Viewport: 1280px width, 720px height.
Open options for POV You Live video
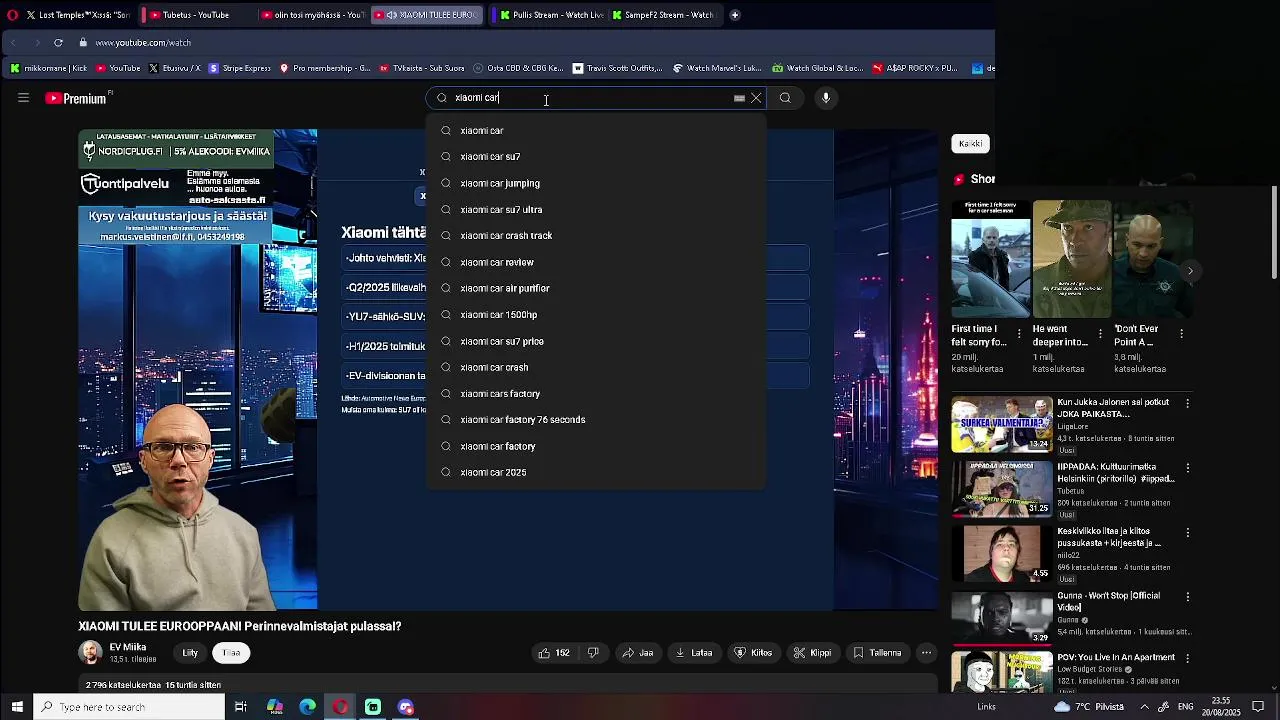tap(1187, 658)
